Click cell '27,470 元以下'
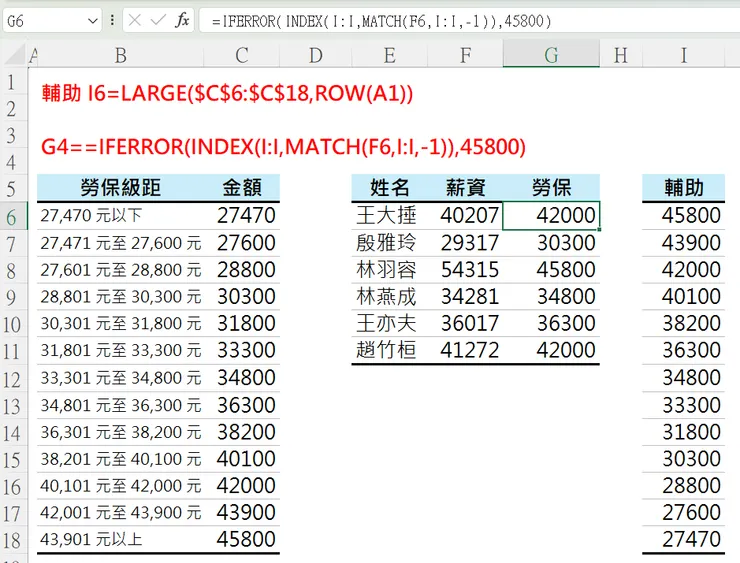The image size is (740, 563). [120, 216]
